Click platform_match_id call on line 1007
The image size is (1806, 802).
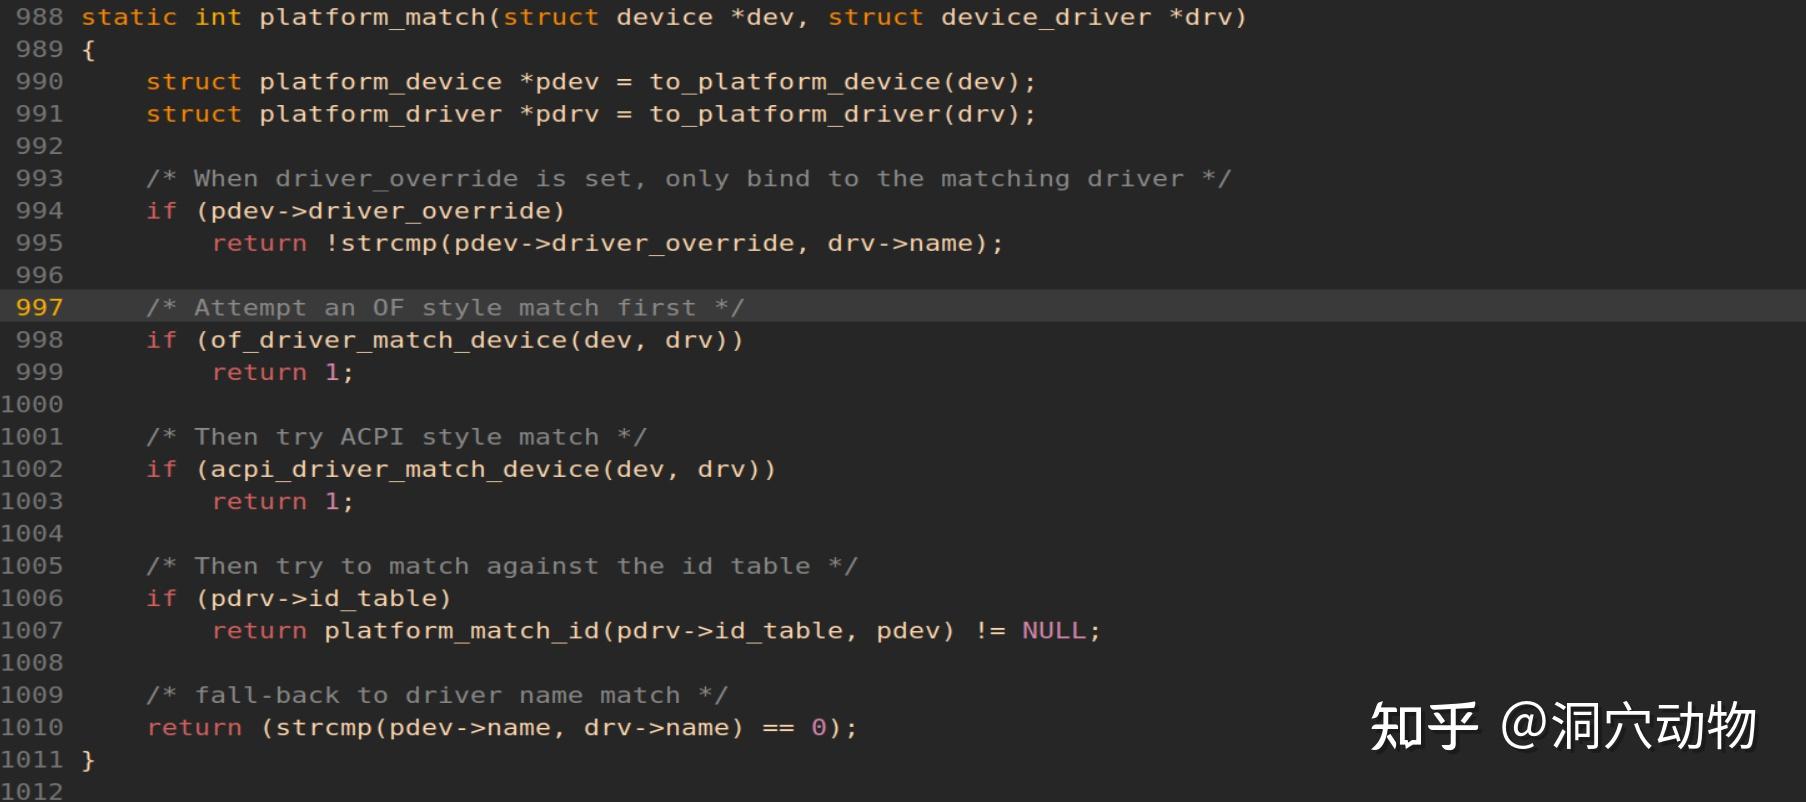[x=639, y=631]
